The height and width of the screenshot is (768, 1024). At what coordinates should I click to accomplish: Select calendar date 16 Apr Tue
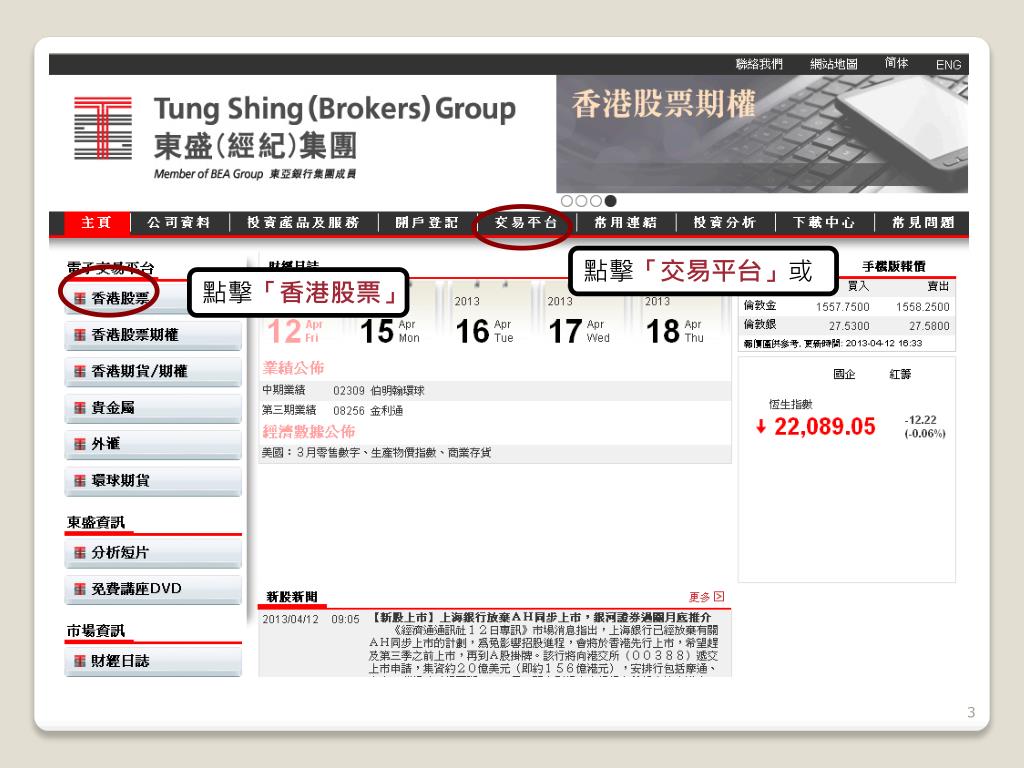coord(485,330)
